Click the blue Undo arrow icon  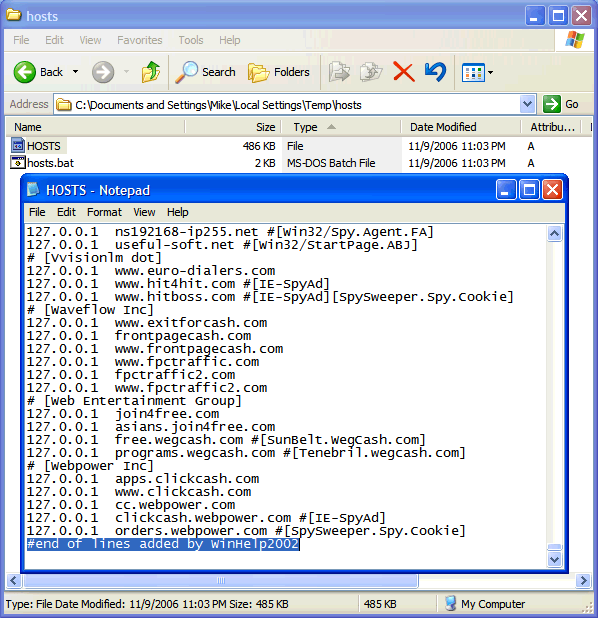(435, 72)
